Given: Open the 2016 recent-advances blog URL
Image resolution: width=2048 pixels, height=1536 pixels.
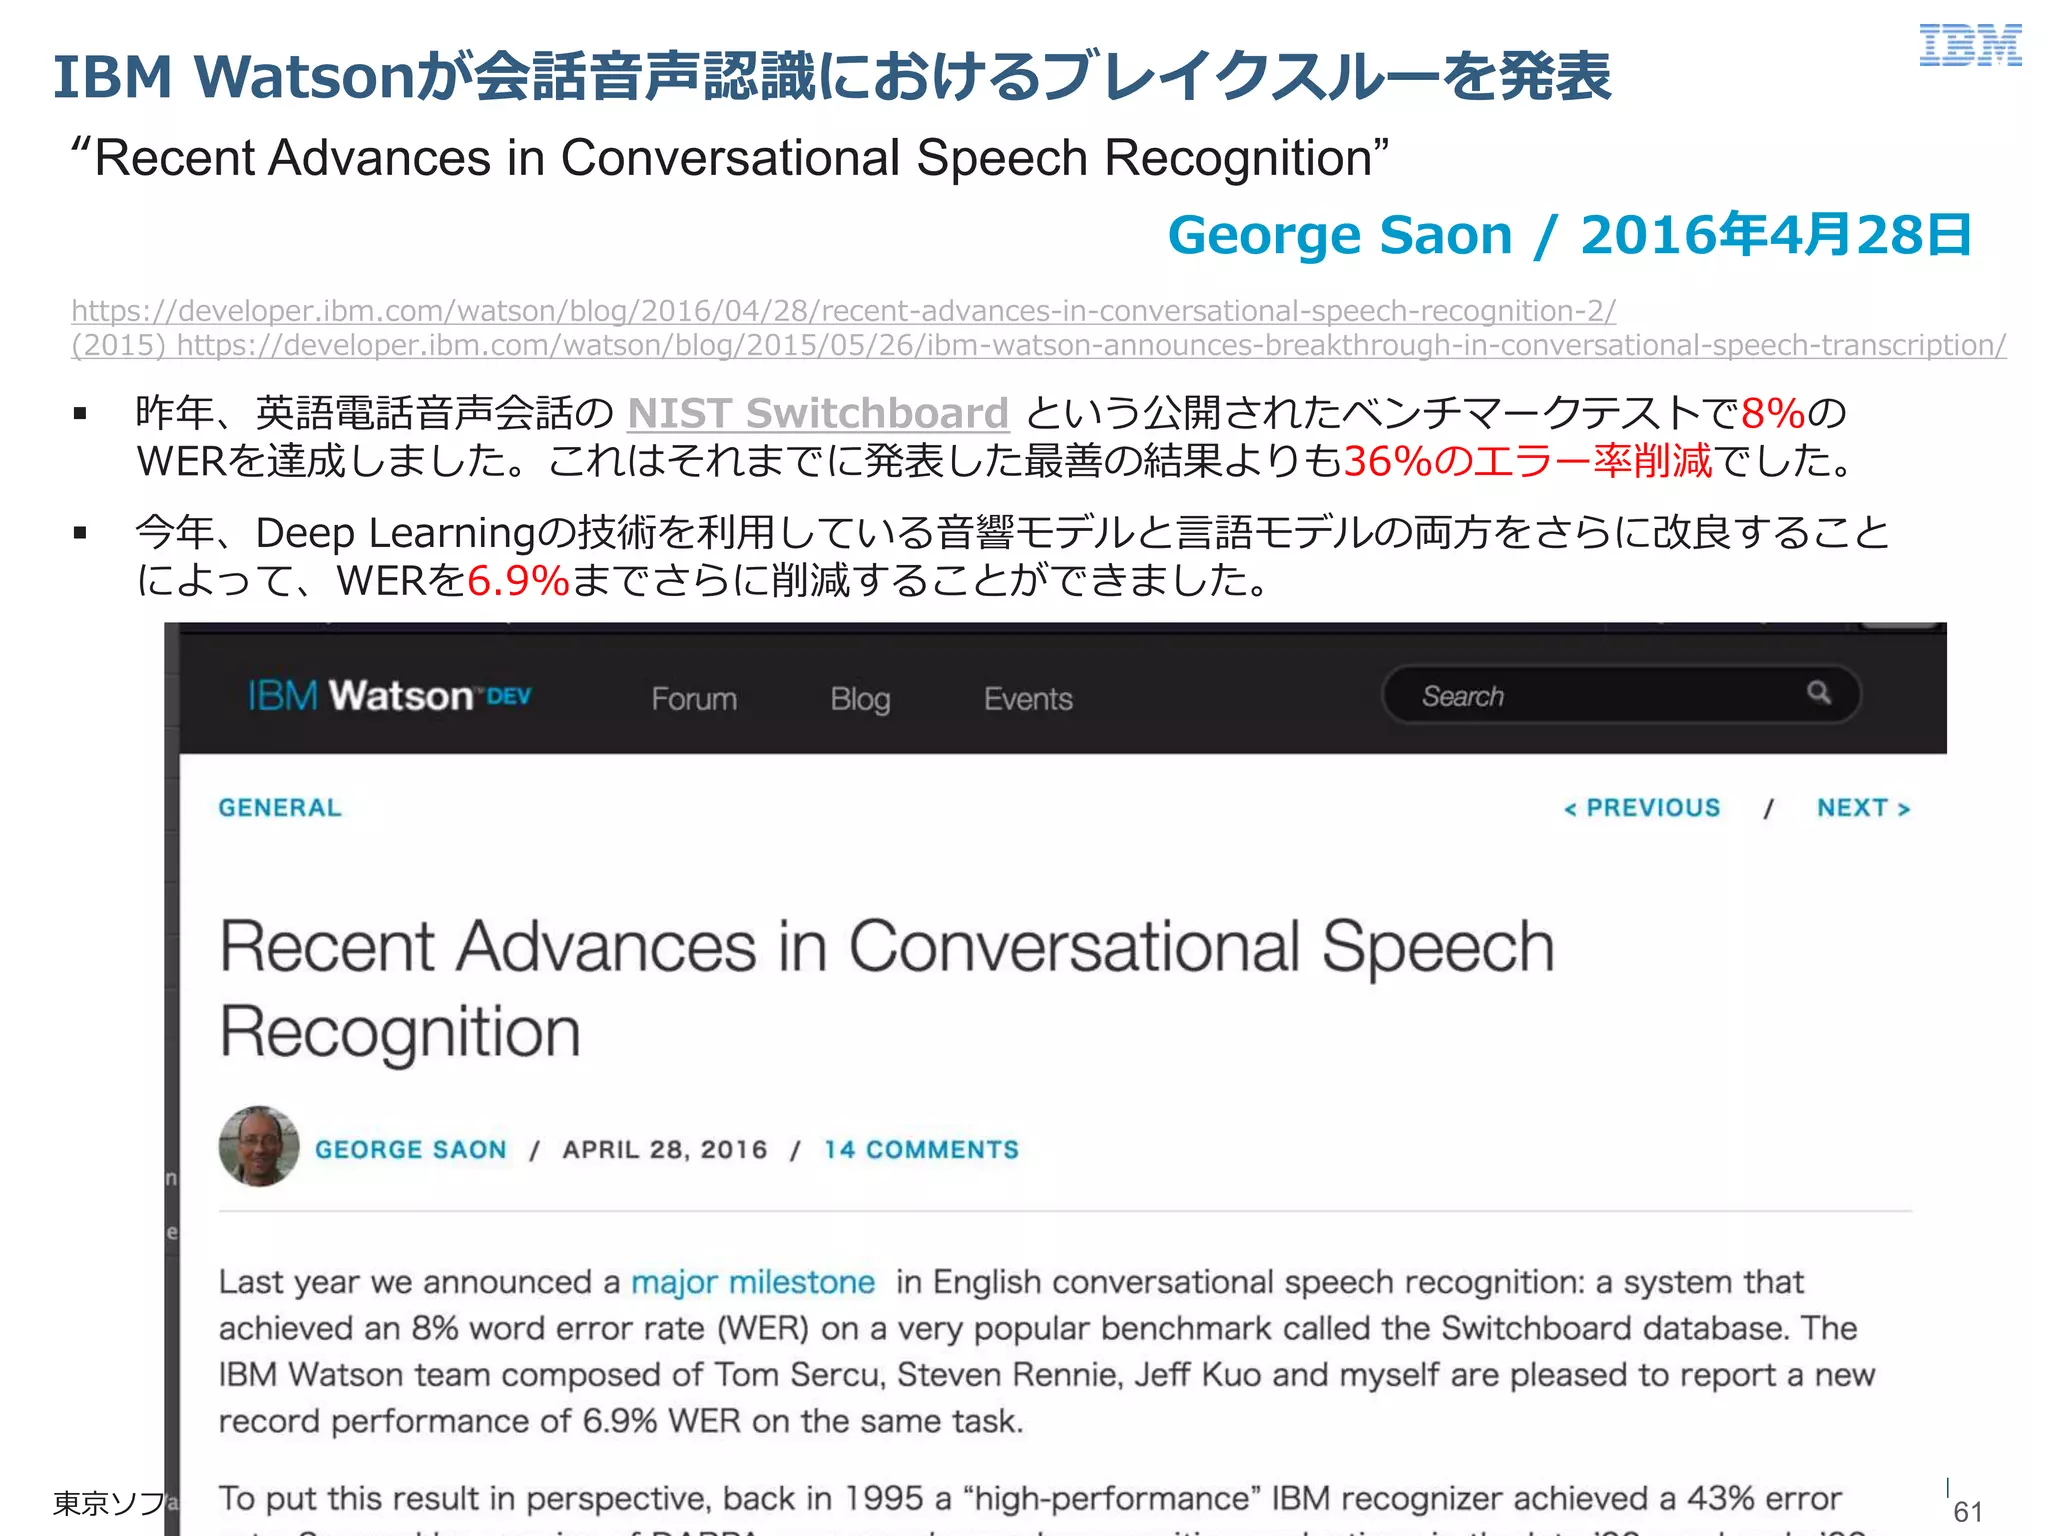Looking at the screenshot, I should pos(843,311).
